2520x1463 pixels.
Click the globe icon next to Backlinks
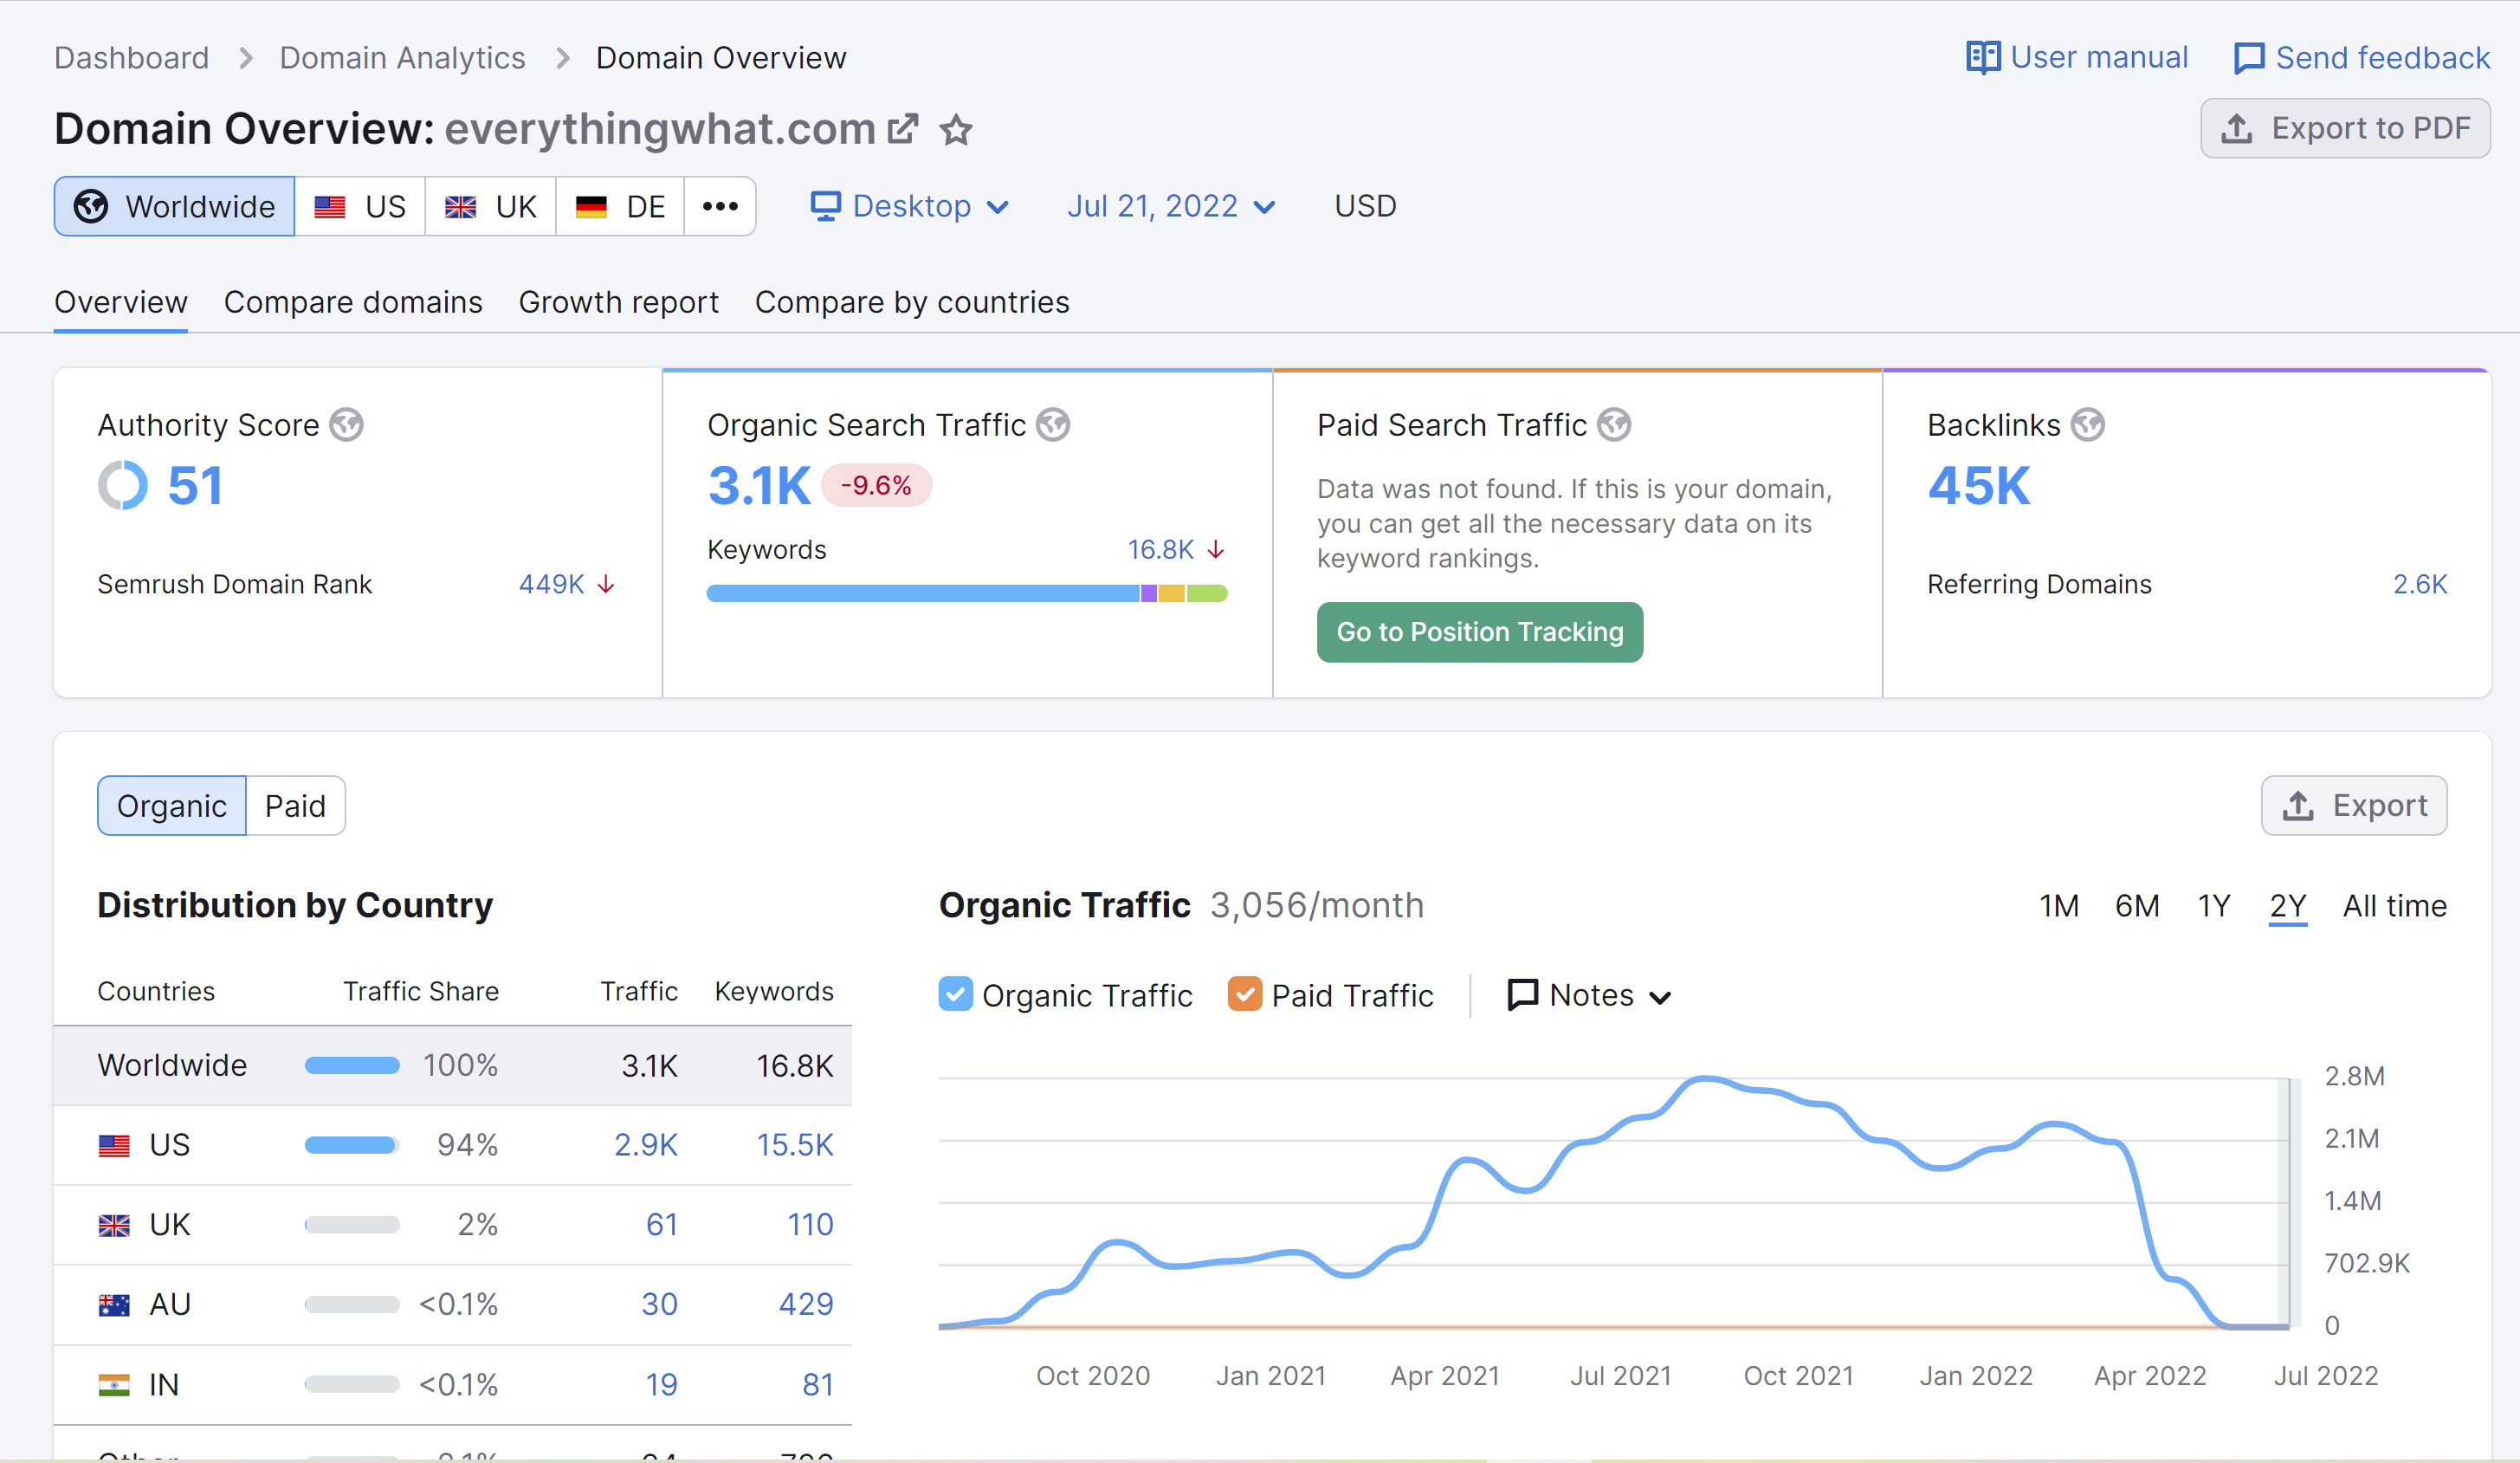pyautogui.click(x=2088, y=425)
